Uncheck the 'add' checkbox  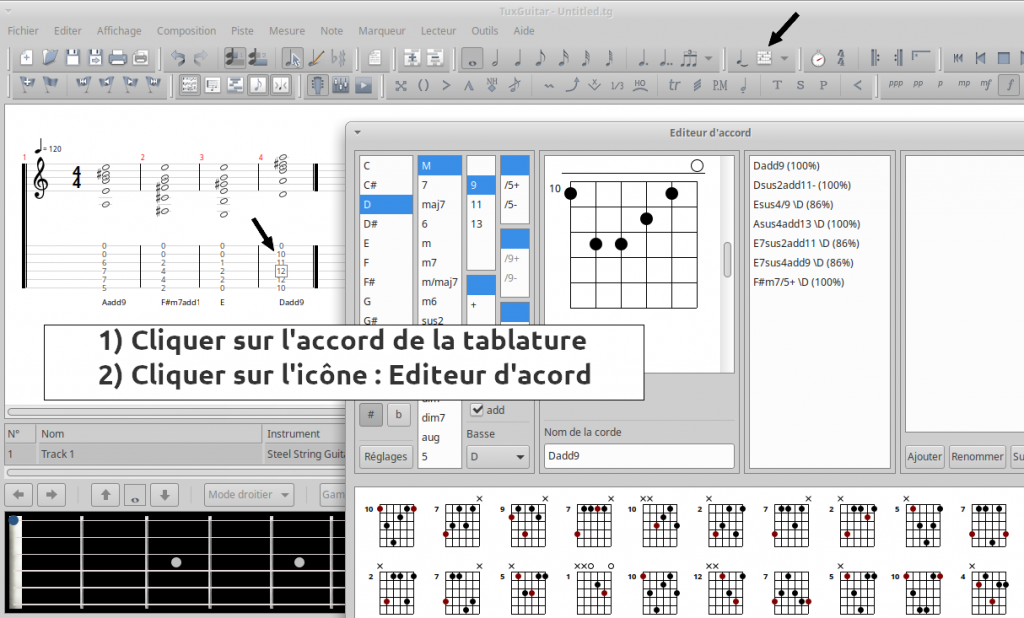point(477,409)
